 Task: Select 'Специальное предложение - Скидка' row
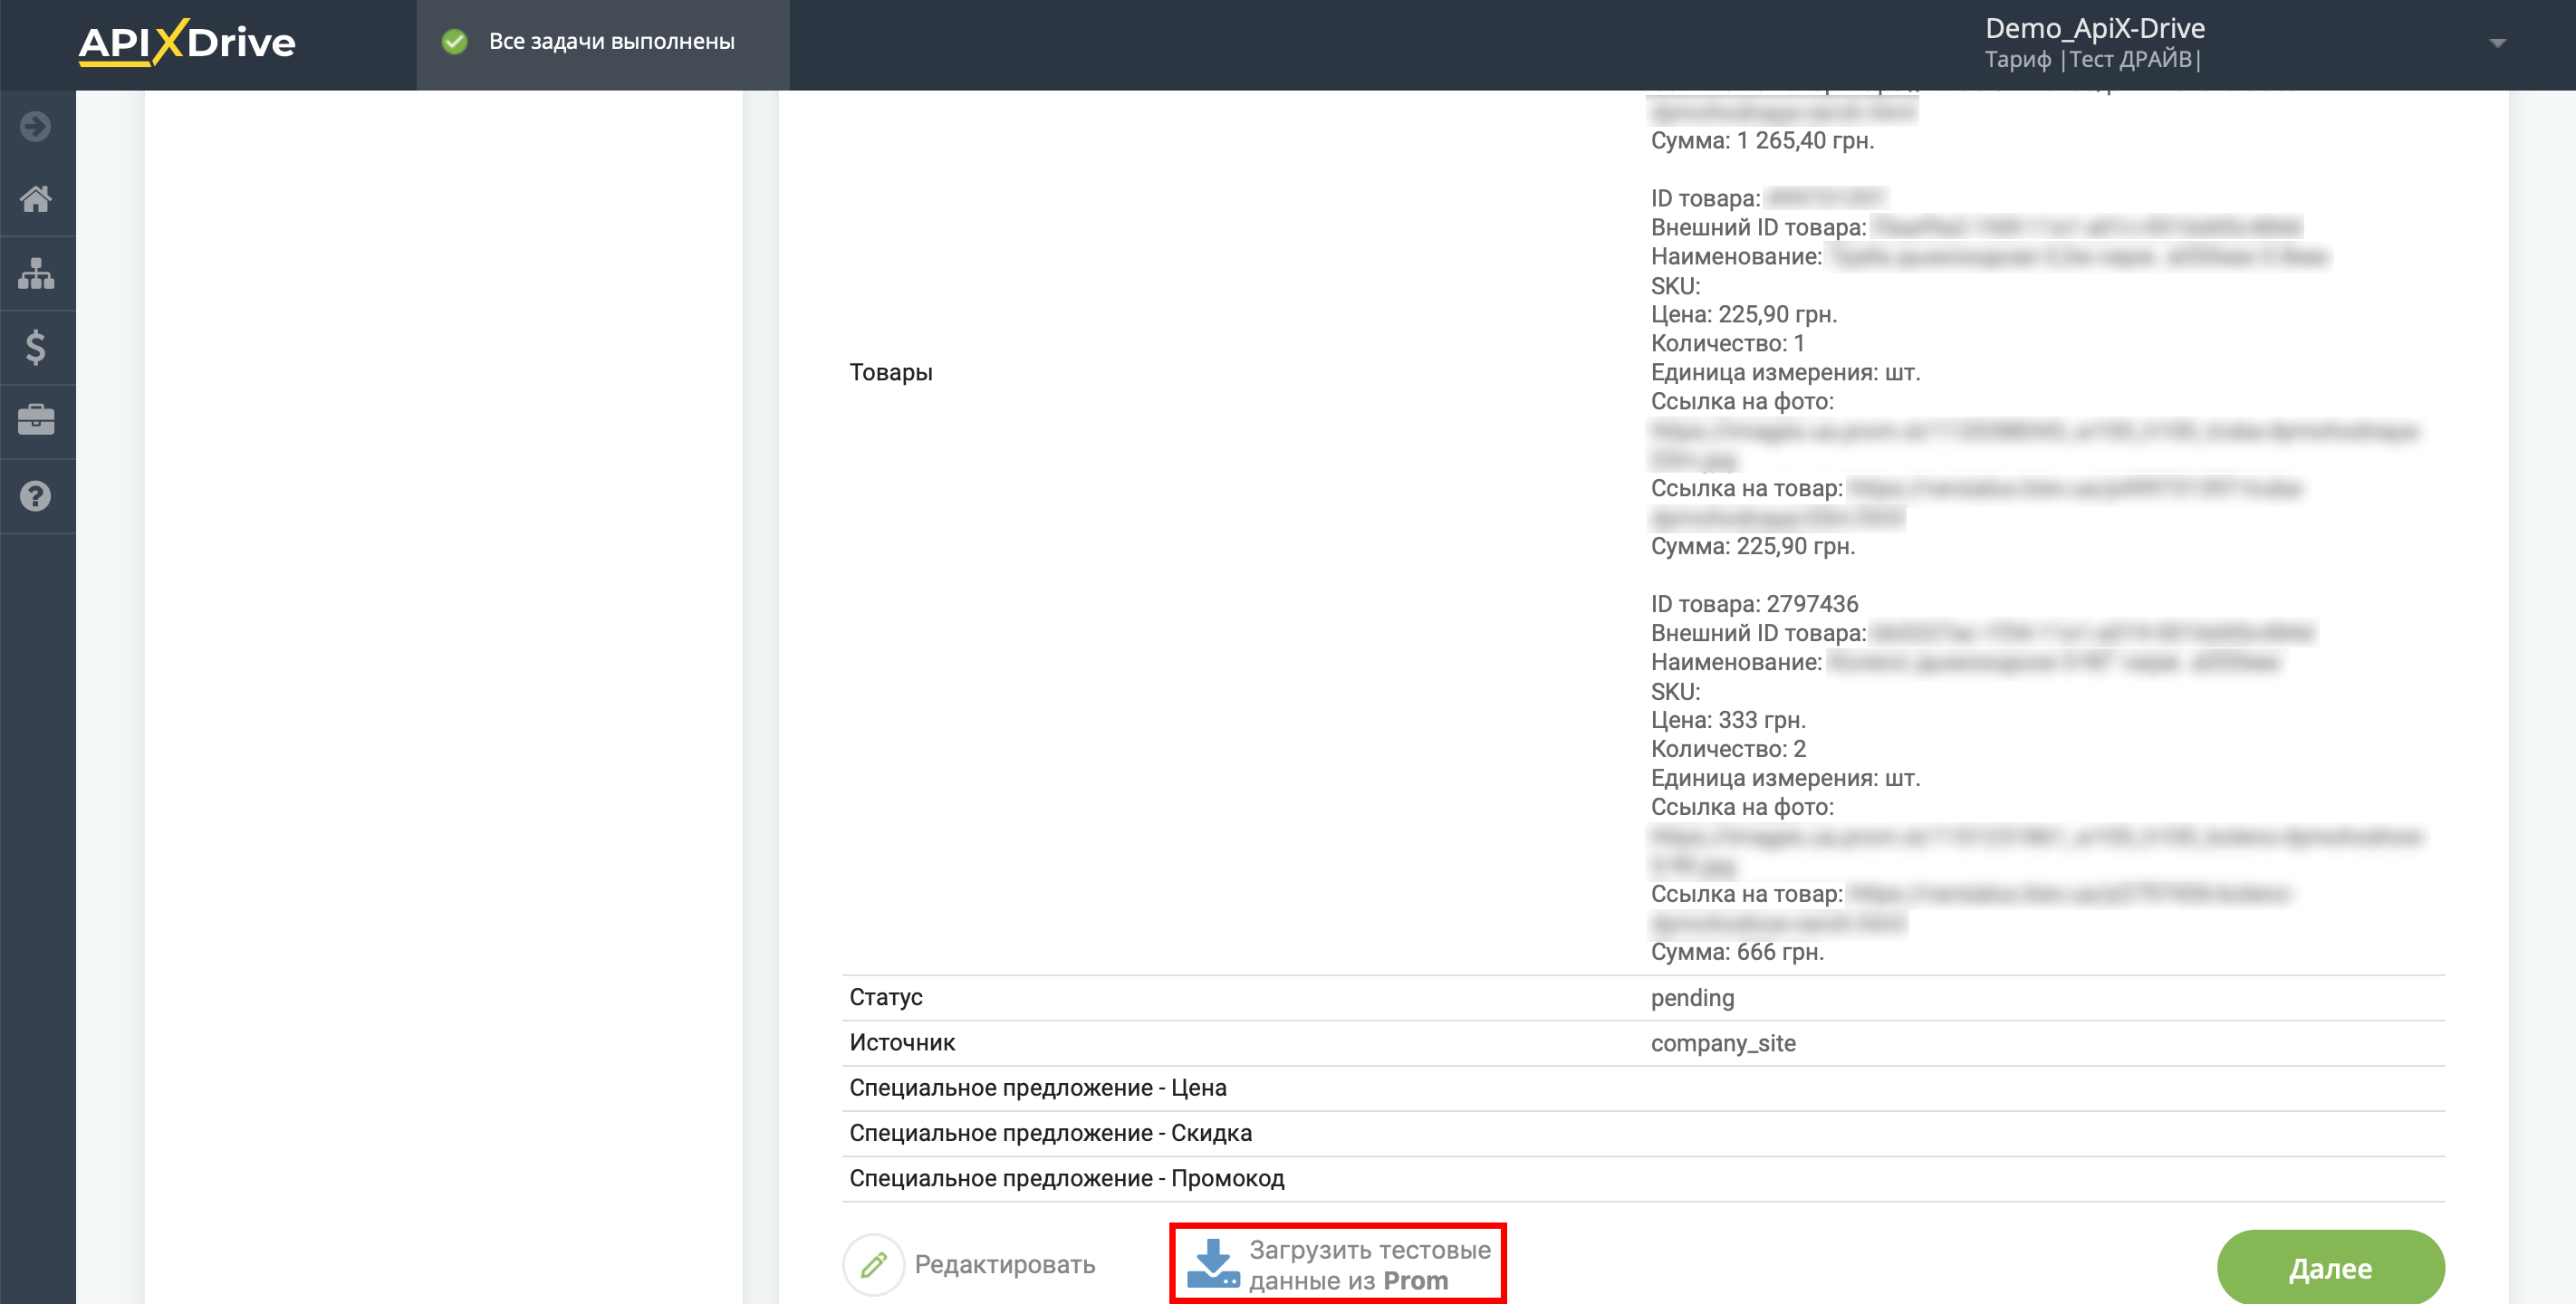point(1644,1134)
